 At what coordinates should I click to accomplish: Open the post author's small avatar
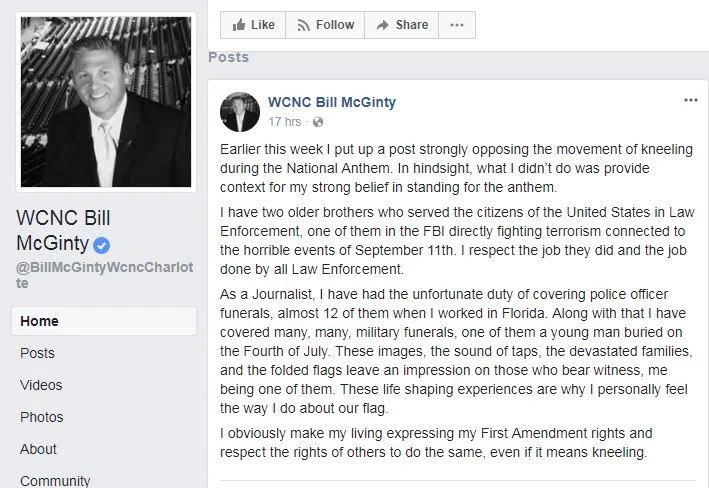pyautogui.click(x=240, y=112)
